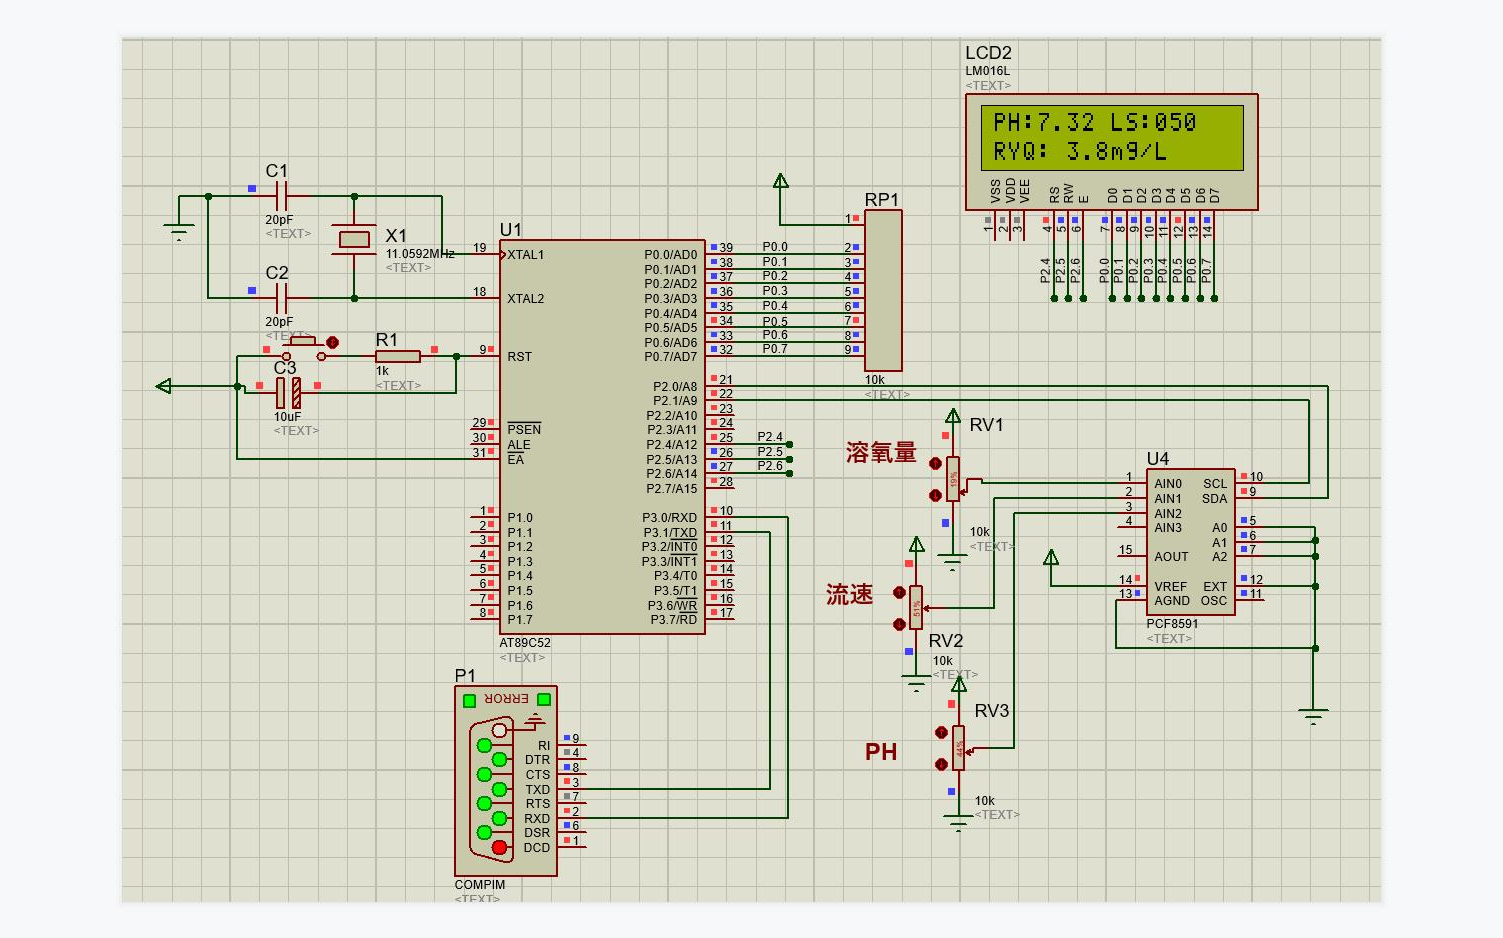The image size is (1503, 938).
Task: Select the ground symbol under RV2
Action: (916, 685)
